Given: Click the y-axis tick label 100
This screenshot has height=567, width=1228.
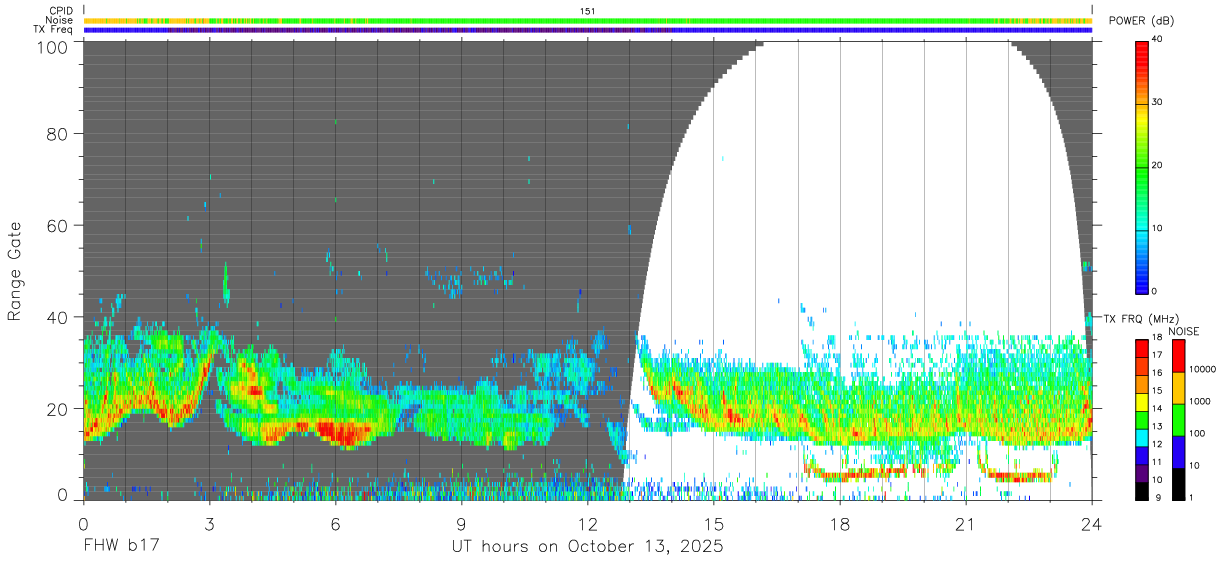Looking at the screenshot, I should 53,46.
